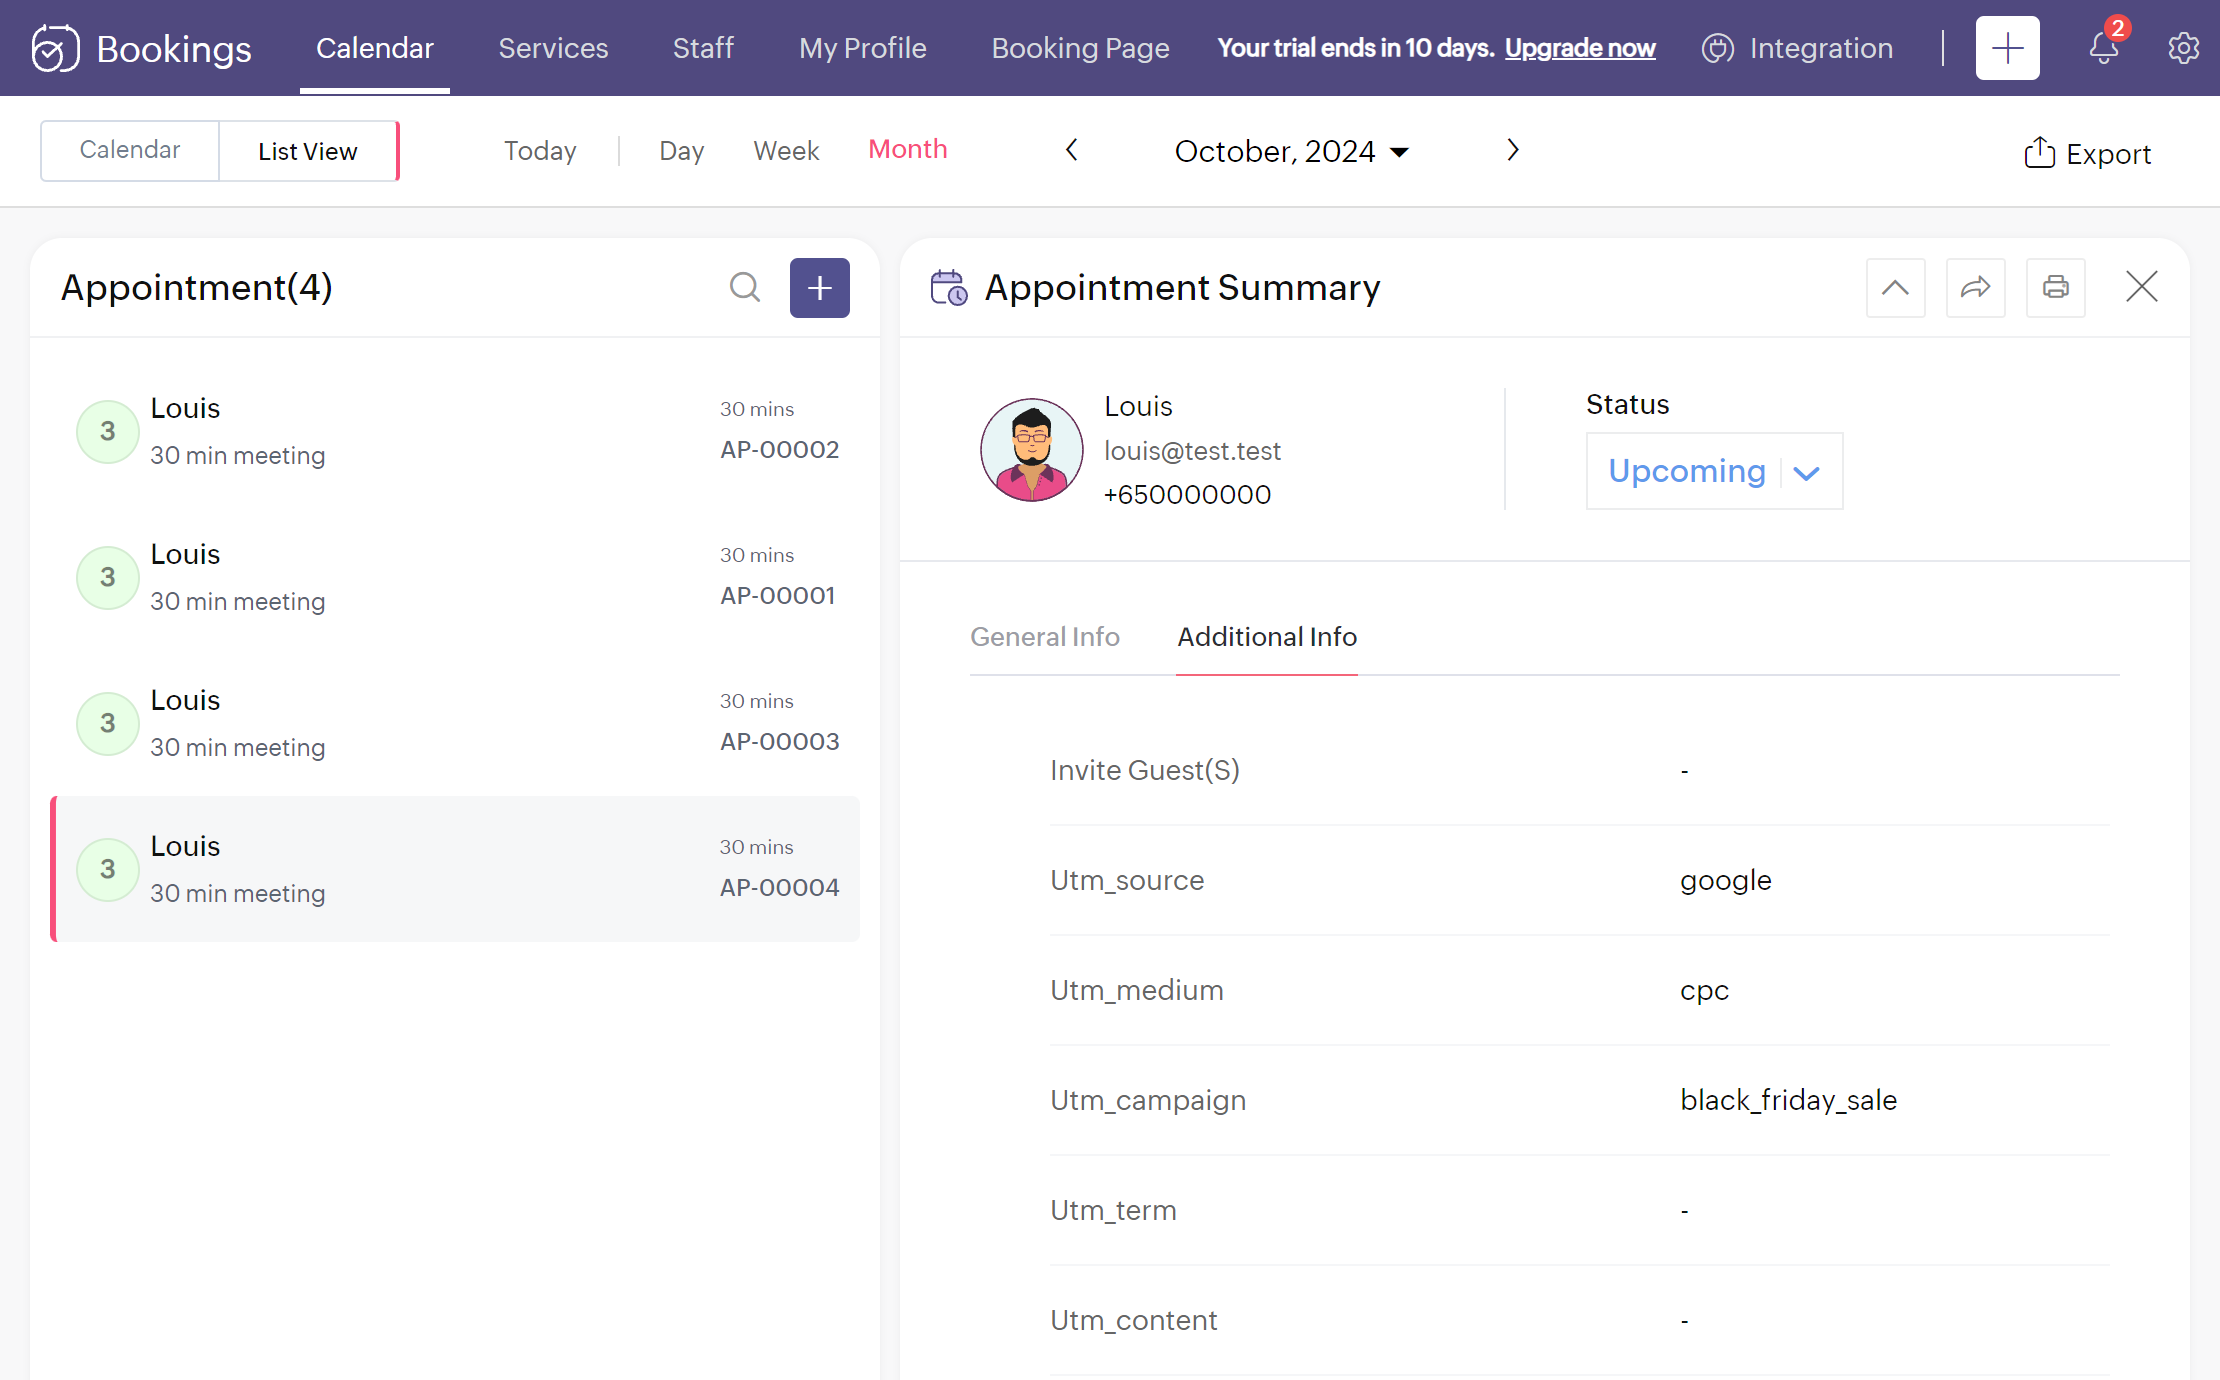Viewport: 2220px width, 1380px height.
Task: Open the Integration plug icon
Action: pos(1717,48)
